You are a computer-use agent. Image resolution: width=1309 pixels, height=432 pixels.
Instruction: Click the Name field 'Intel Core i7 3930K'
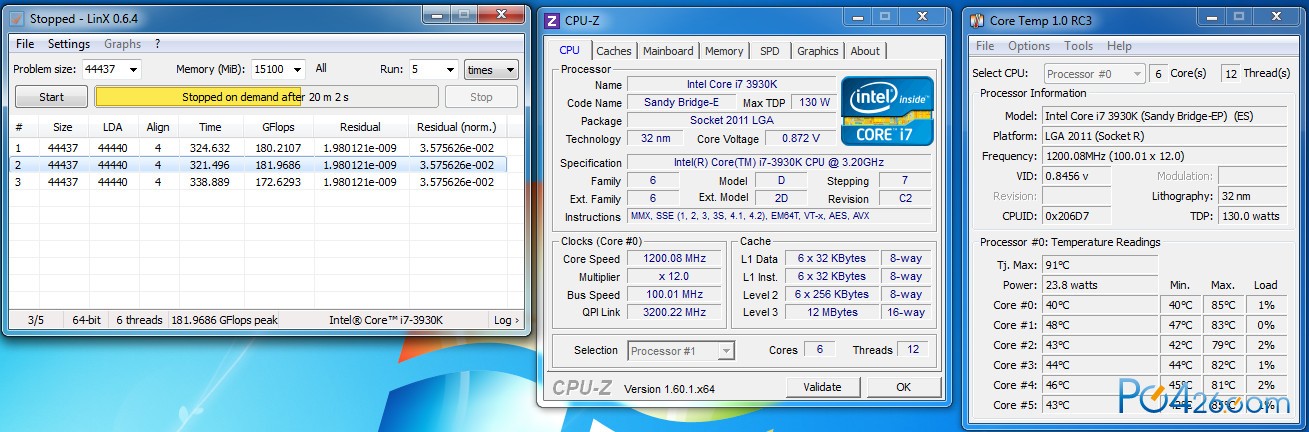[x=731, y=85]
